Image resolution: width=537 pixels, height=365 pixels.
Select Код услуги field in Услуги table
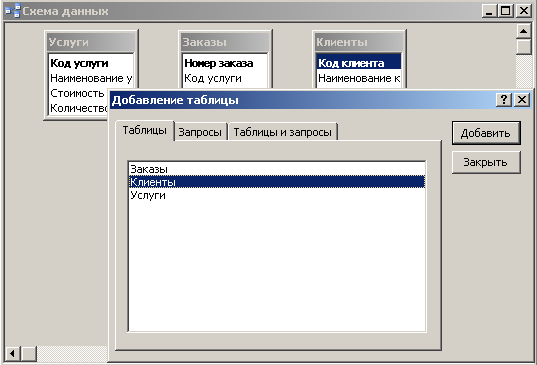(91, 63)
